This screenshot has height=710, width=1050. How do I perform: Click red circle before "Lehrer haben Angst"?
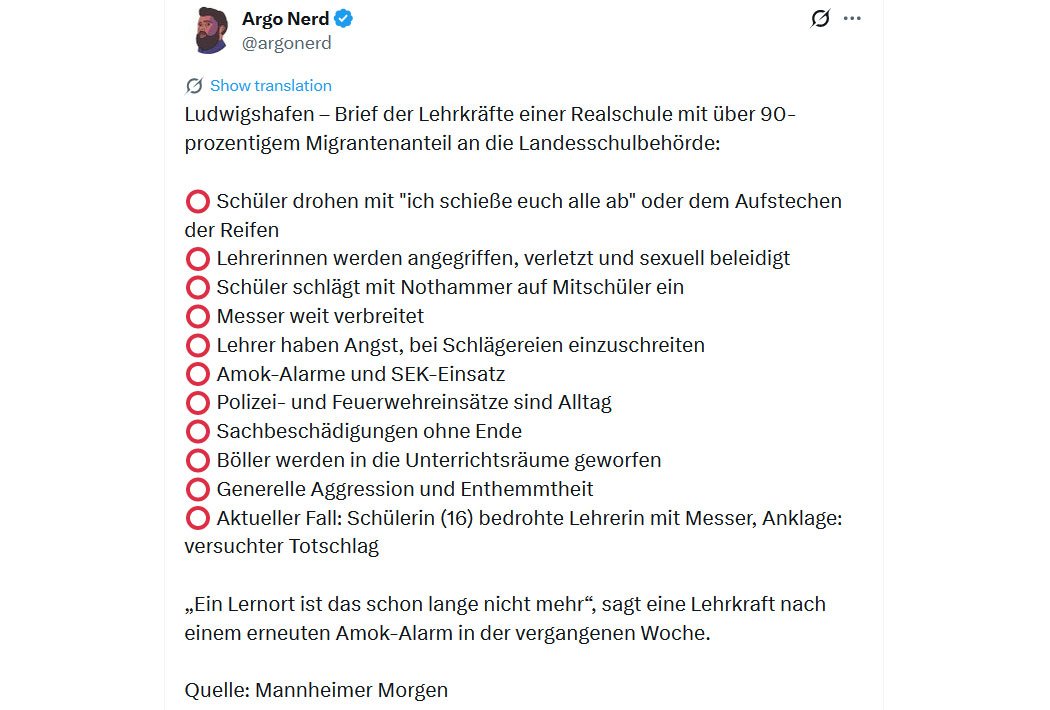pos(197,346)
